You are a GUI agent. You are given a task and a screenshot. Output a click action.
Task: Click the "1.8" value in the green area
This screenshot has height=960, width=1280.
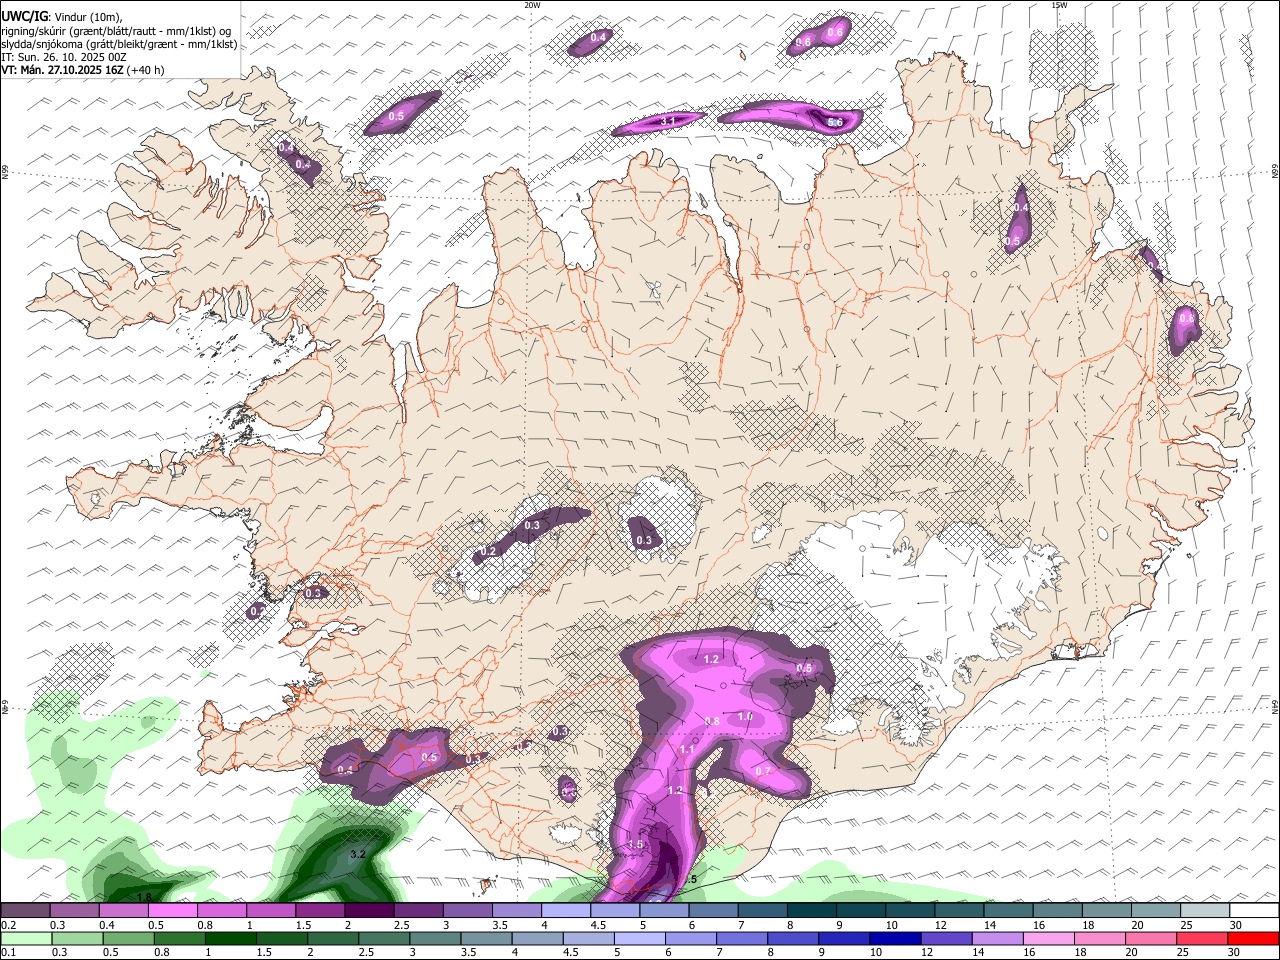(x=144, y=897)
